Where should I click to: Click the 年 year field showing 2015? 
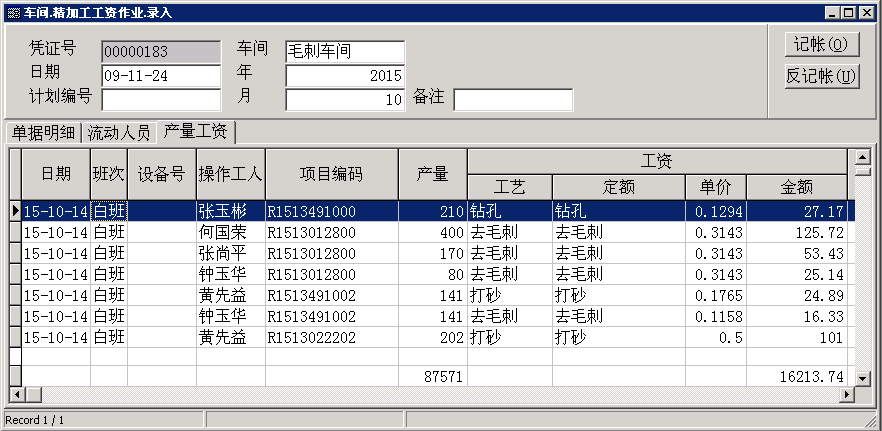pos(344,76)
